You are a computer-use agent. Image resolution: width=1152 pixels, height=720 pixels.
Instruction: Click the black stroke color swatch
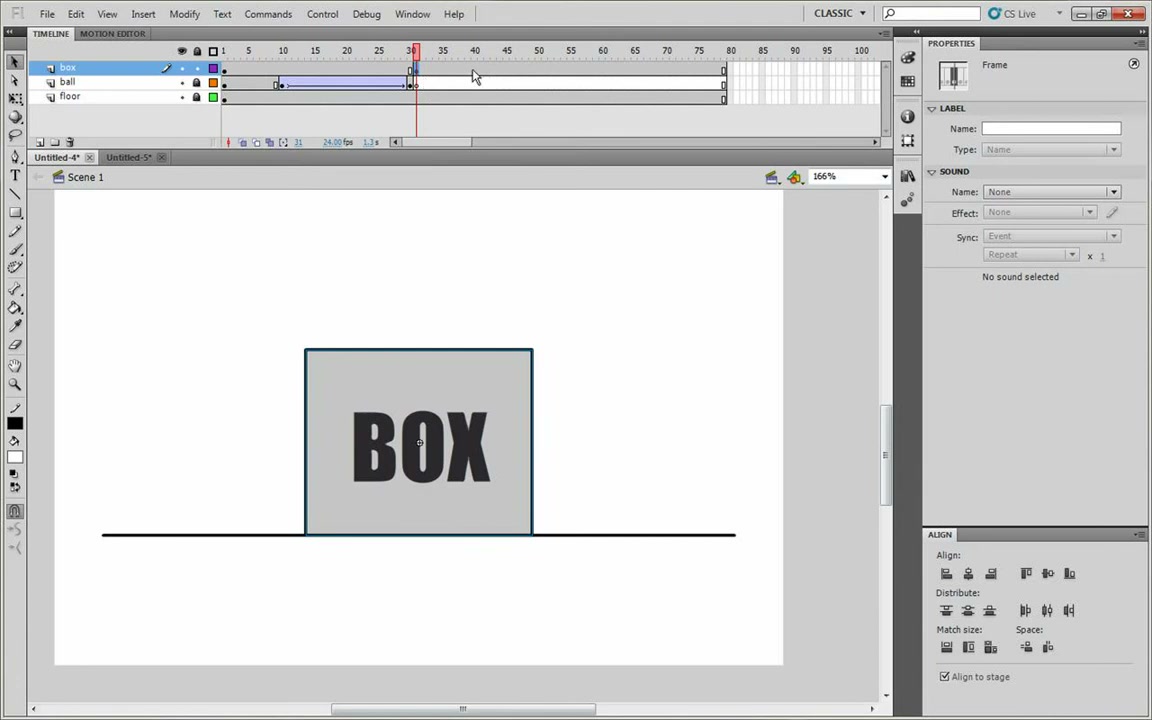click(15, 424)
